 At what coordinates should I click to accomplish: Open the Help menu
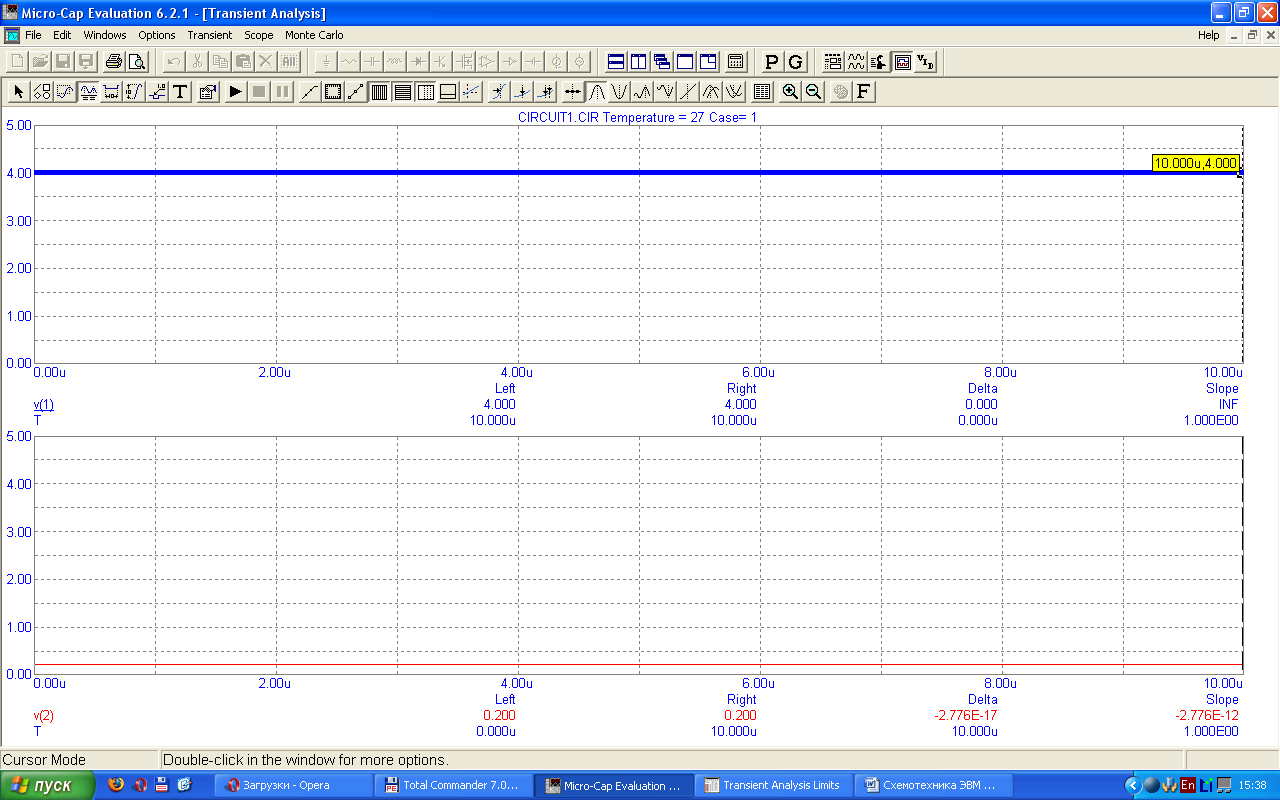(1208, 35)
